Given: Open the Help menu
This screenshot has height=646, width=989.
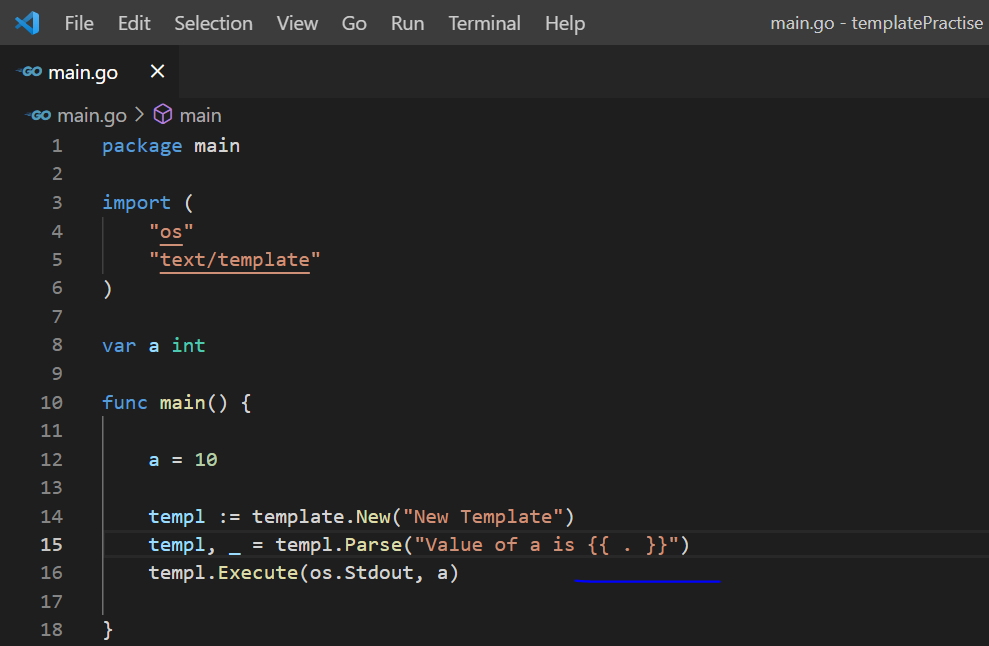Looking at the screenshot, I should pos(564,23).
